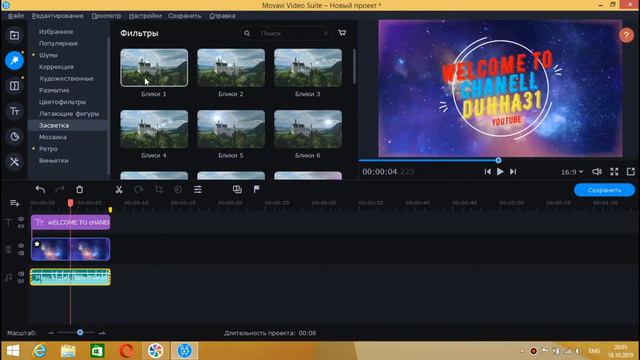This screenshot has height=360, width=640.
Task: Open the Import media panel icon
Action: pyautogui.click(x=14, y=36)
